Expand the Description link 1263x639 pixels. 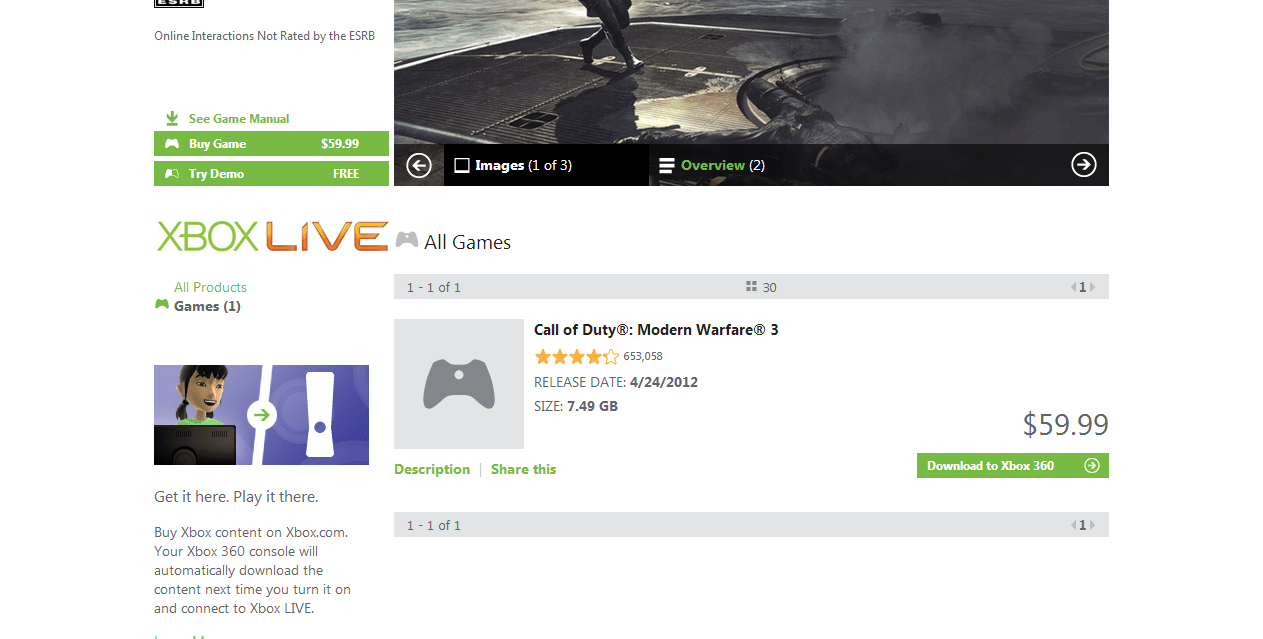432,469
